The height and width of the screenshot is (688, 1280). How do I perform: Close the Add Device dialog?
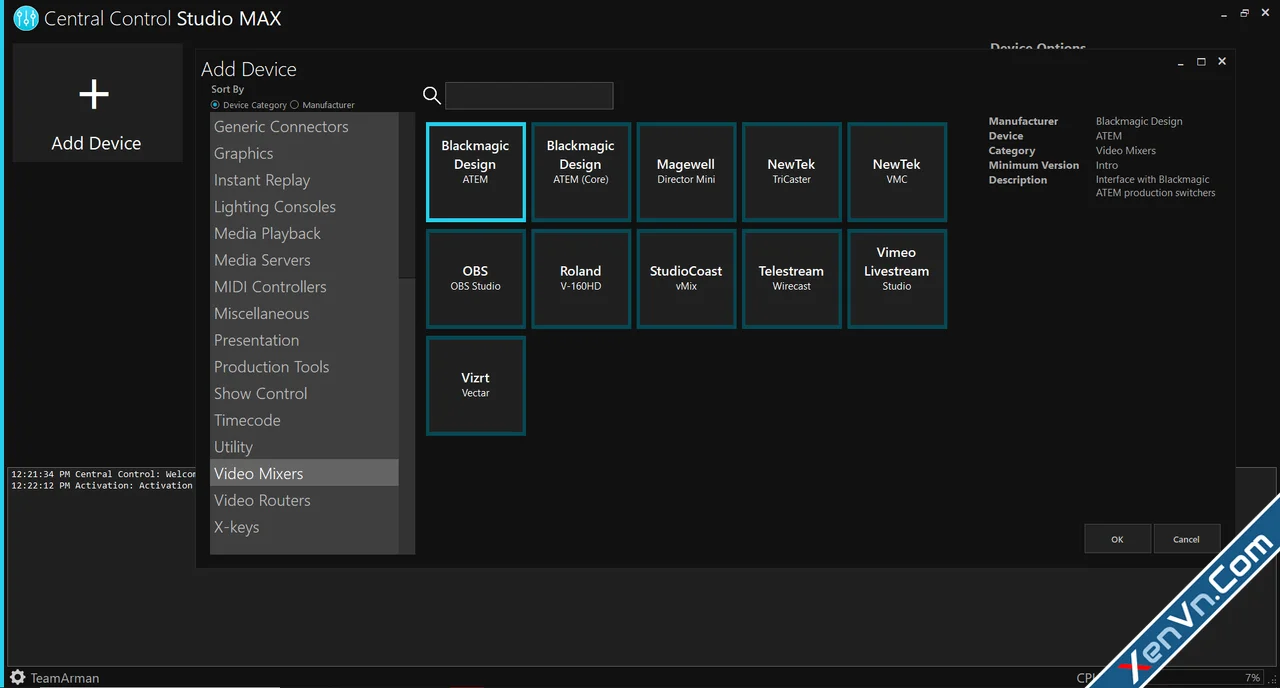1222,61
